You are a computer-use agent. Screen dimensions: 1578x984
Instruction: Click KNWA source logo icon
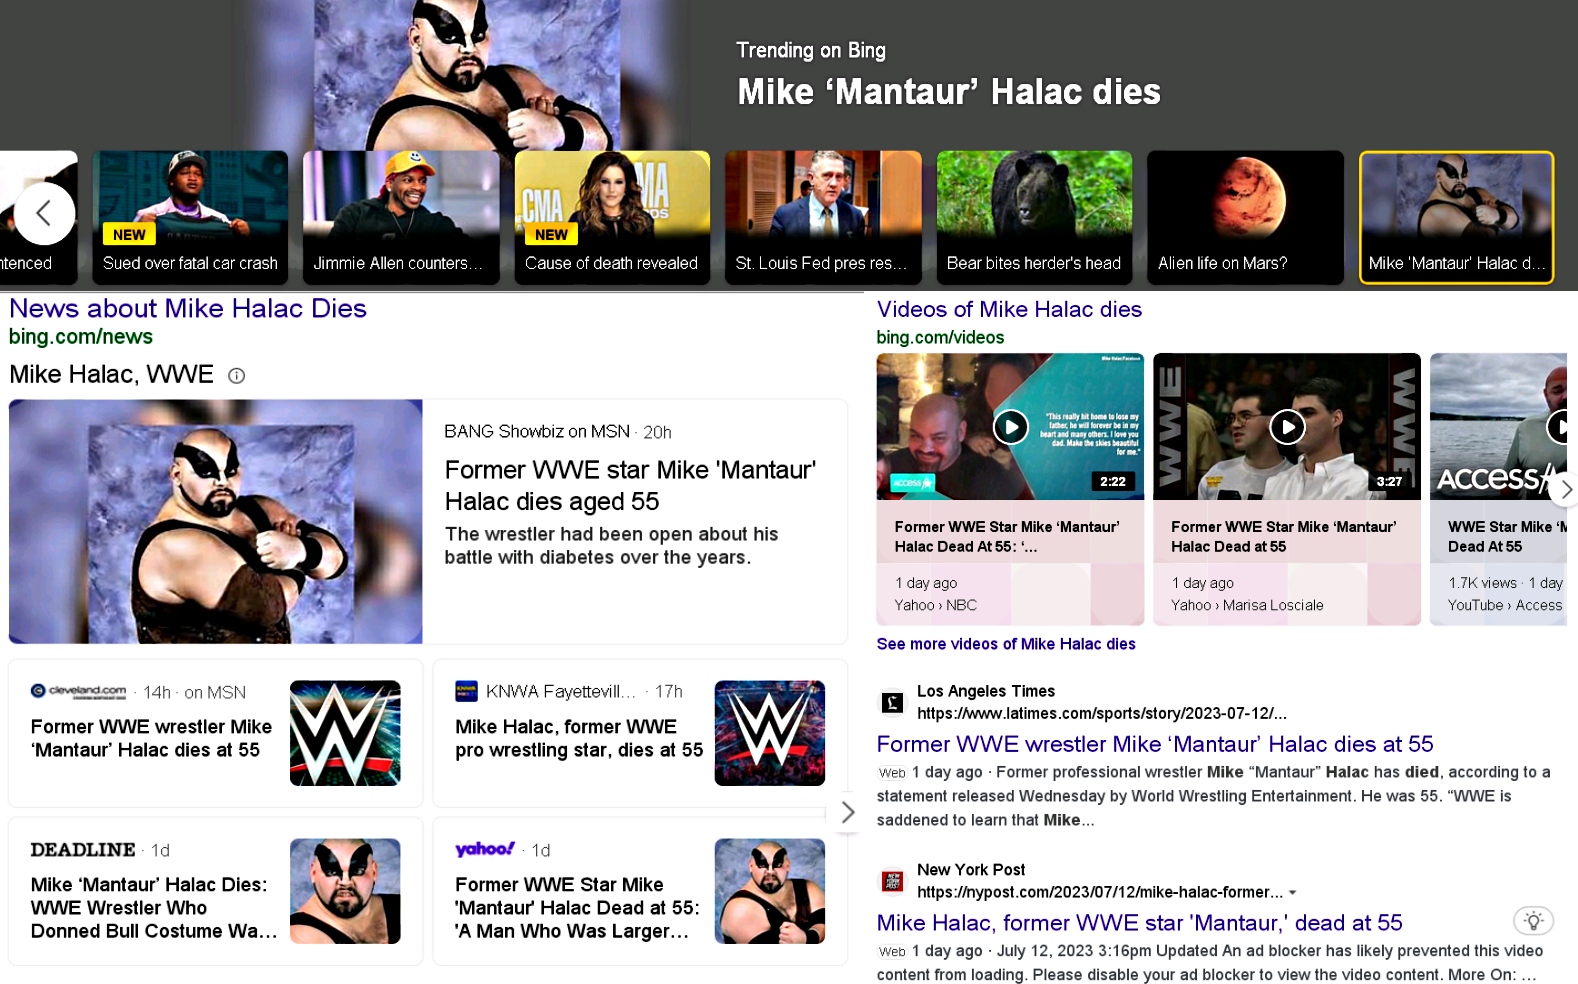466,691
